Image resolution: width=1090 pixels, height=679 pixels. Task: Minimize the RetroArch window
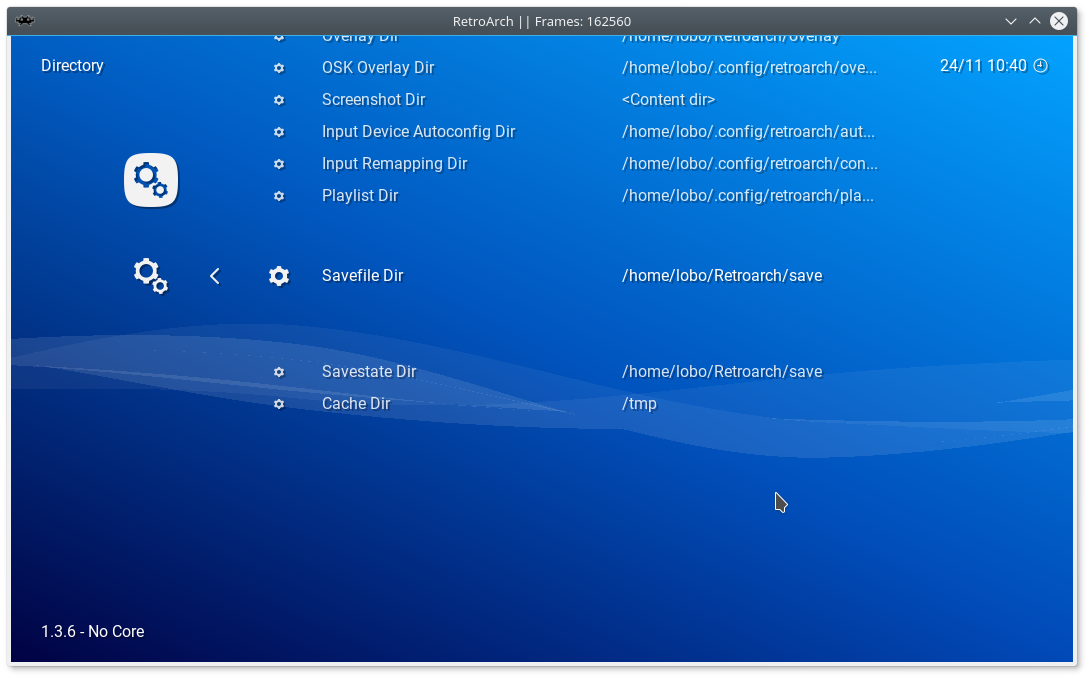(x=1011, y=22)
